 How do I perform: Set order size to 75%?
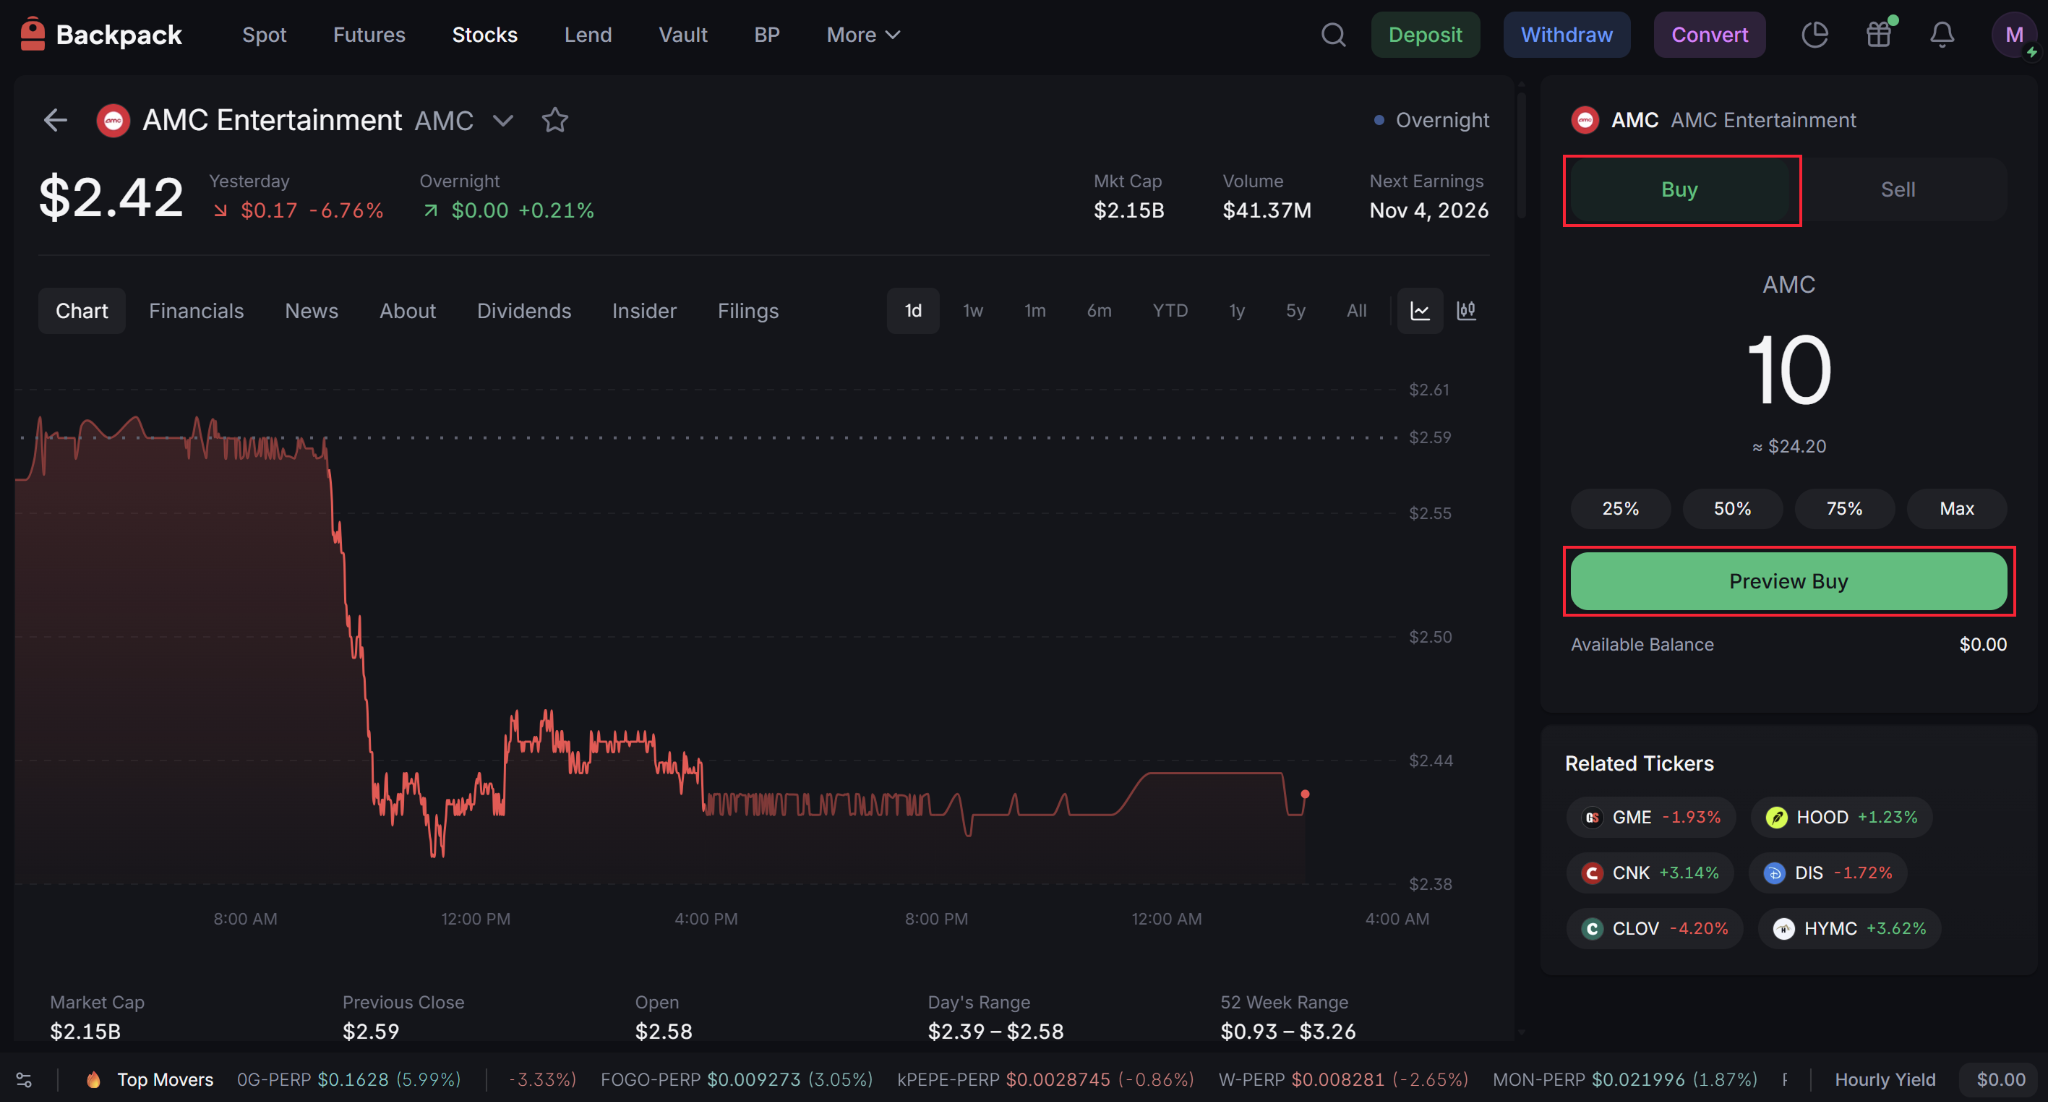pyautogui.click(x=1845, y=509)
